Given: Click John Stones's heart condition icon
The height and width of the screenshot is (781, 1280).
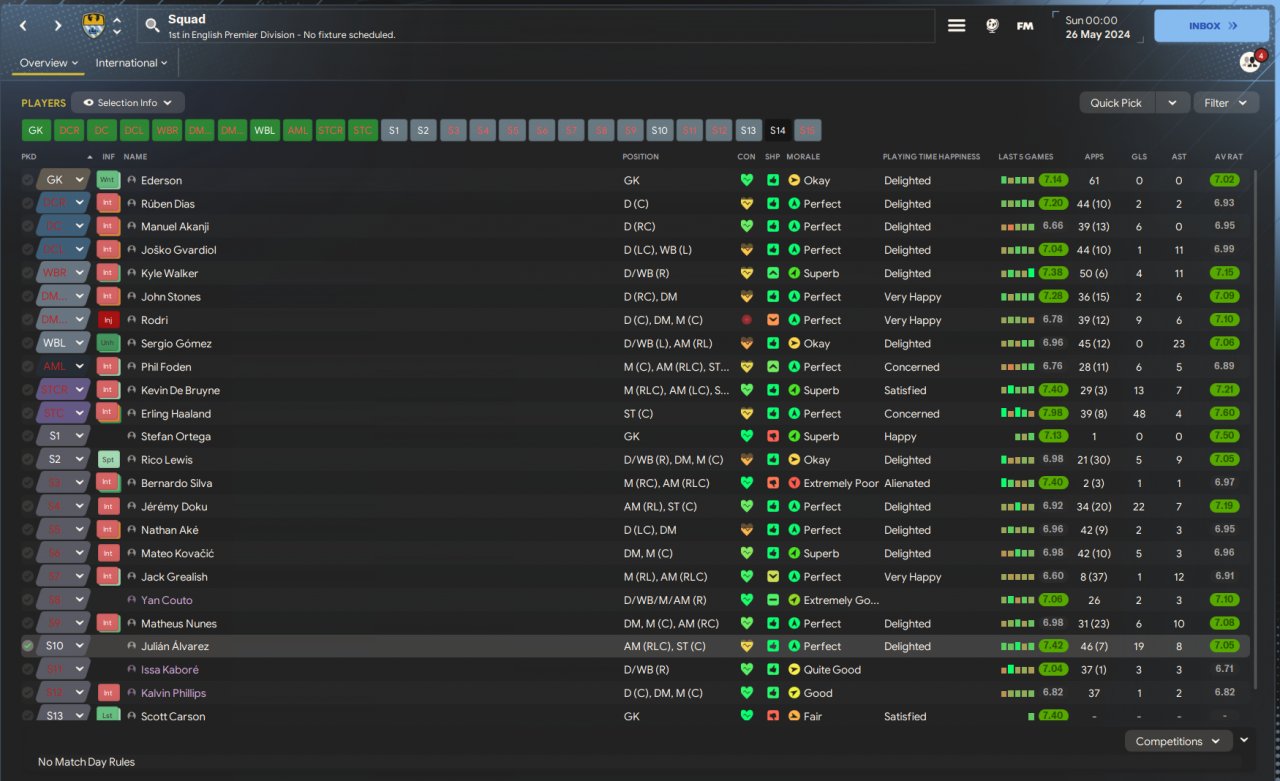Looking at the screenshot, I should [746, 296].
